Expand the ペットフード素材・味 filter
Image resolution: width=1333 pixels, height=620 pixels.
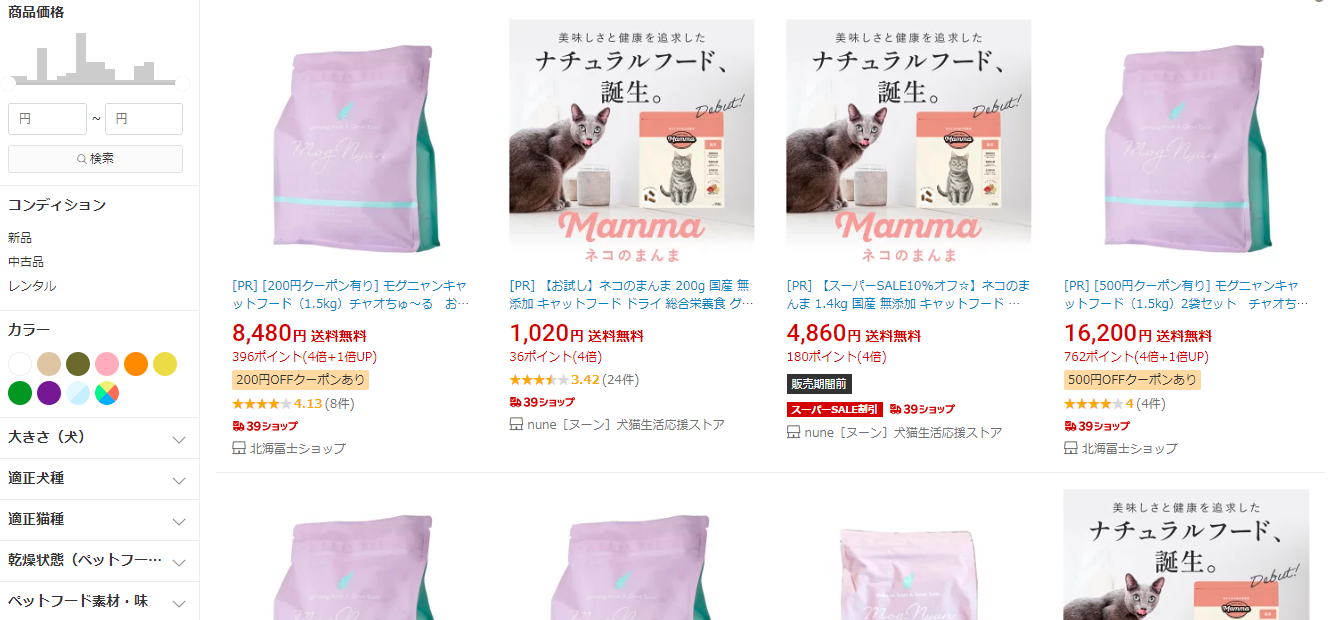pos(99,602)
